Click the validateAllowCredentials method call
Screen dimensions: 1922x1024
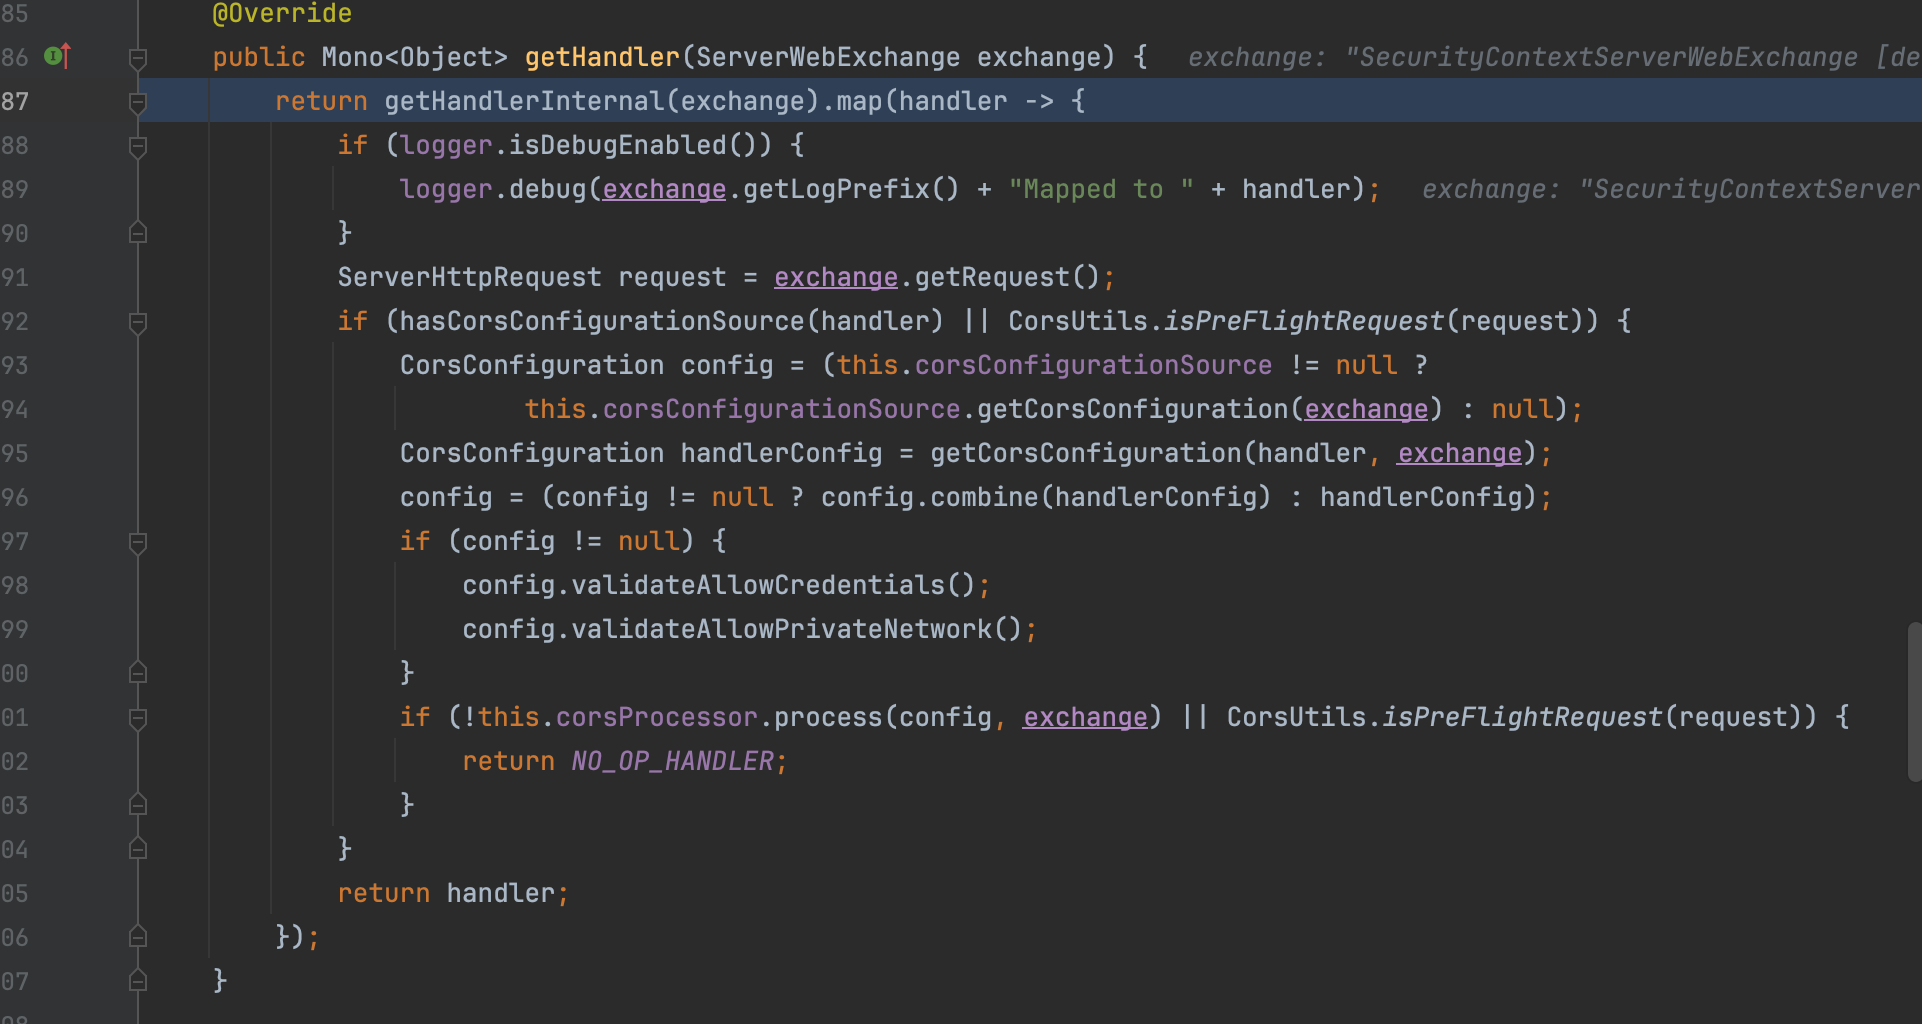click(x=758, y=585)
